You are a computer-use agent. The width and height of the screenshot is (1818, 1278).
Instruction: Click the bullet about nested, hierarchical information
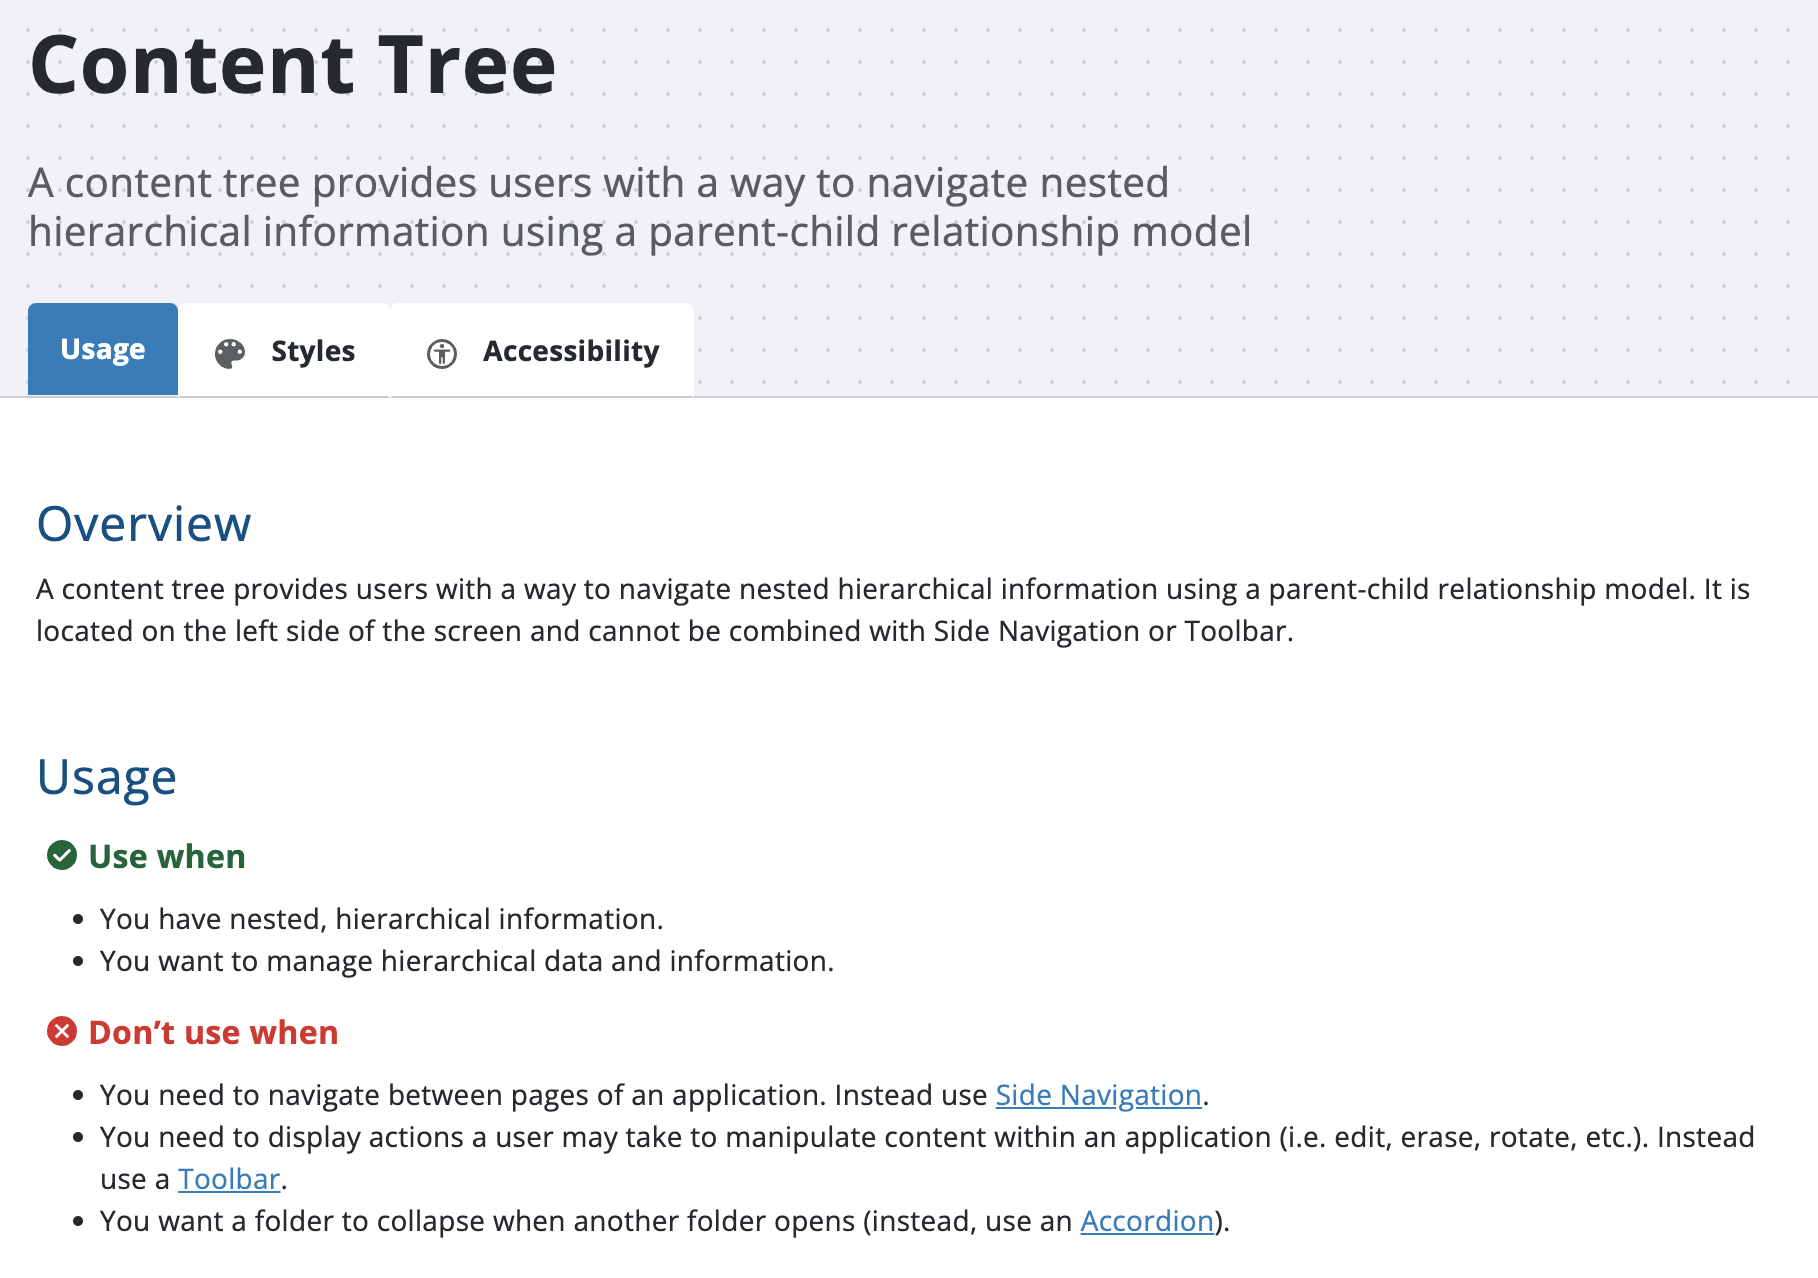tap(381, 919)
